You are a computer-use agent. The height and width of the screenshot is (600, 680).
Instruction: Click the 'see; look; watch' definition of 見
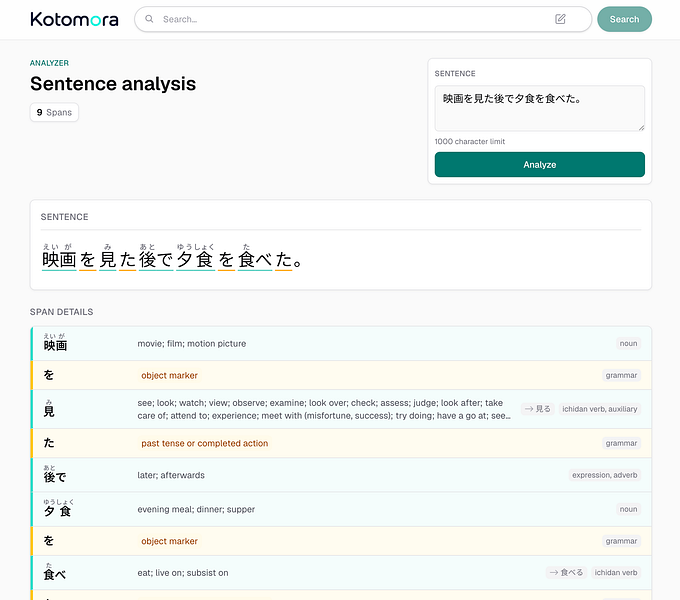pos(324,409)
